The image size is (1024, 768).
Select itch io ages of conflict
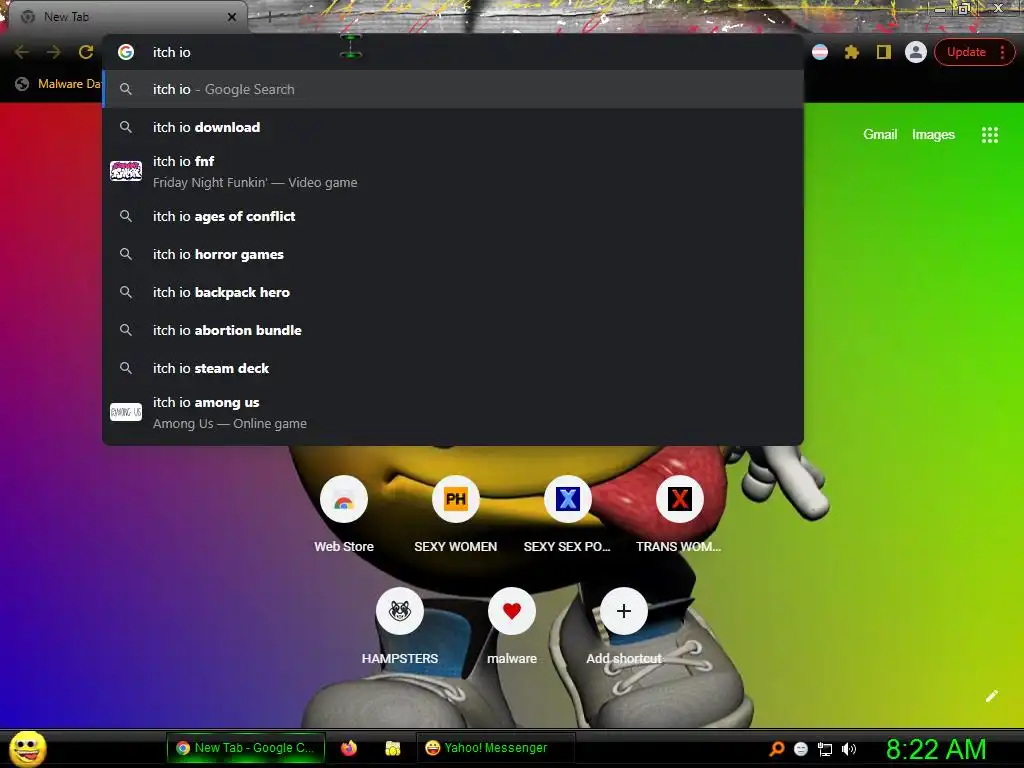[453, 216]
